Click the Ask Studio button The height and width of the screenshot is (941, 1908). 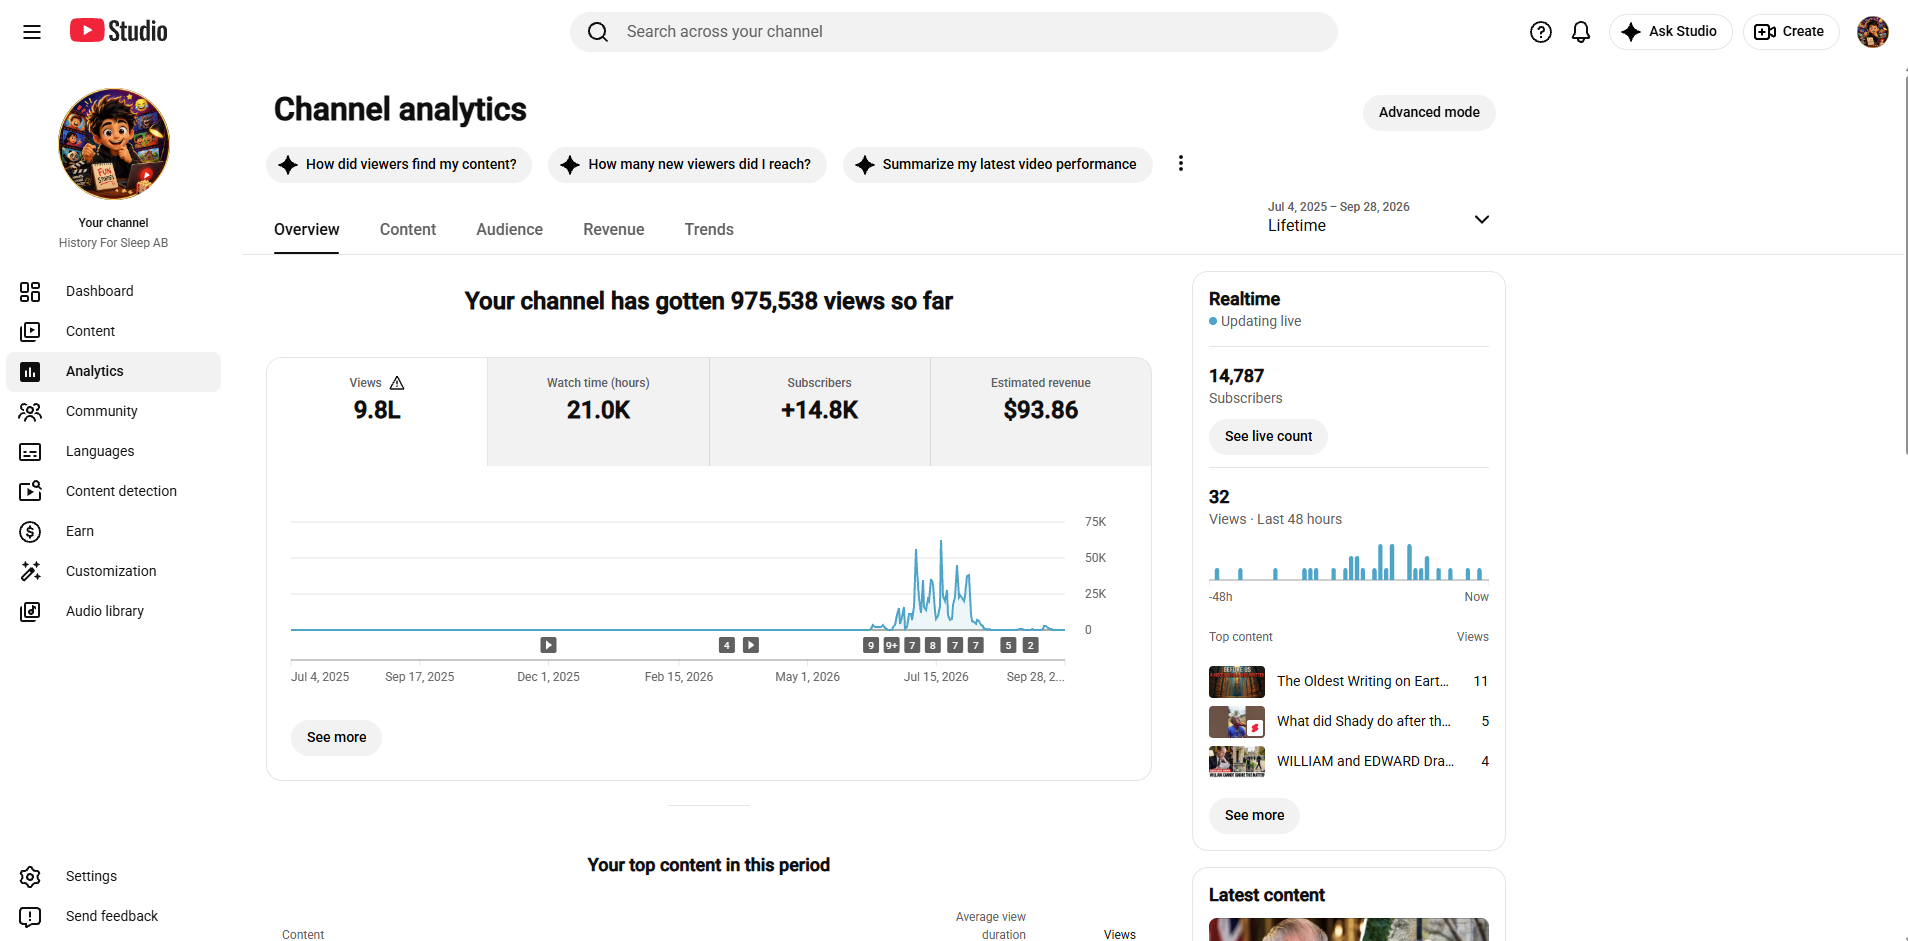point(1670,32)
